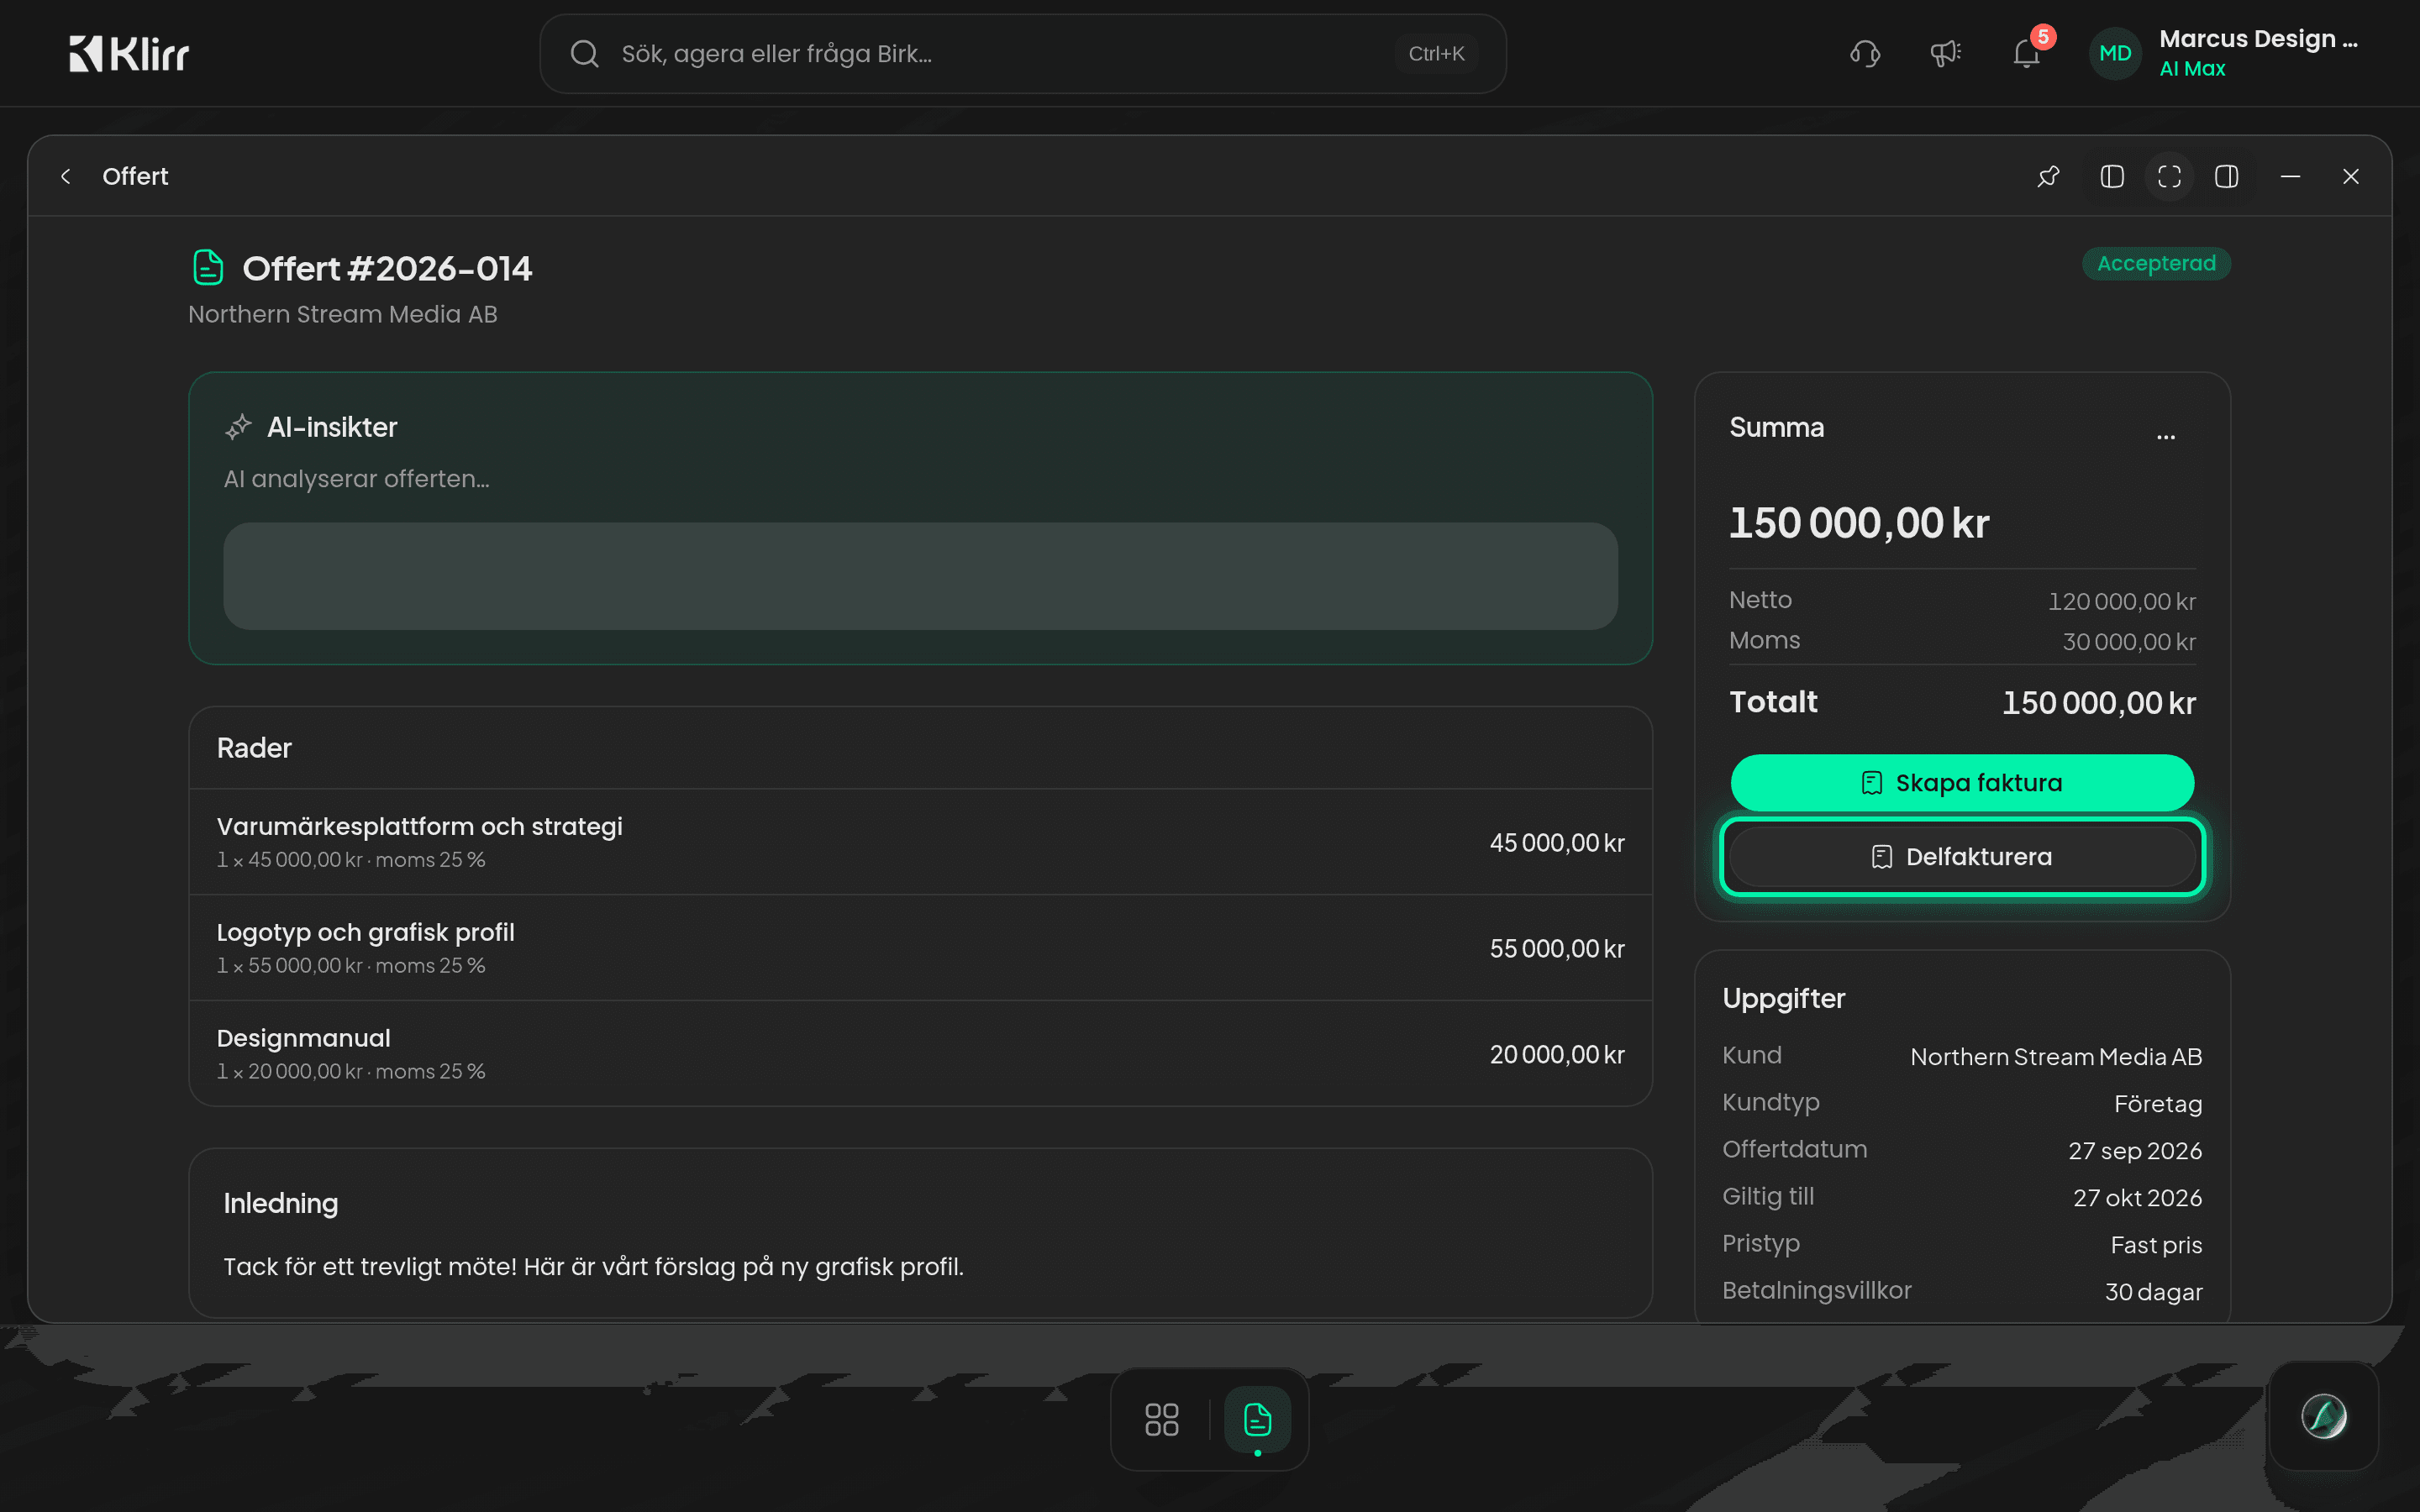Image resolution: width=2420 pixels, height=1512 pixels.
Task: Click Betalningsvillkor value 30 dagar
Action: (2154, 1292)
